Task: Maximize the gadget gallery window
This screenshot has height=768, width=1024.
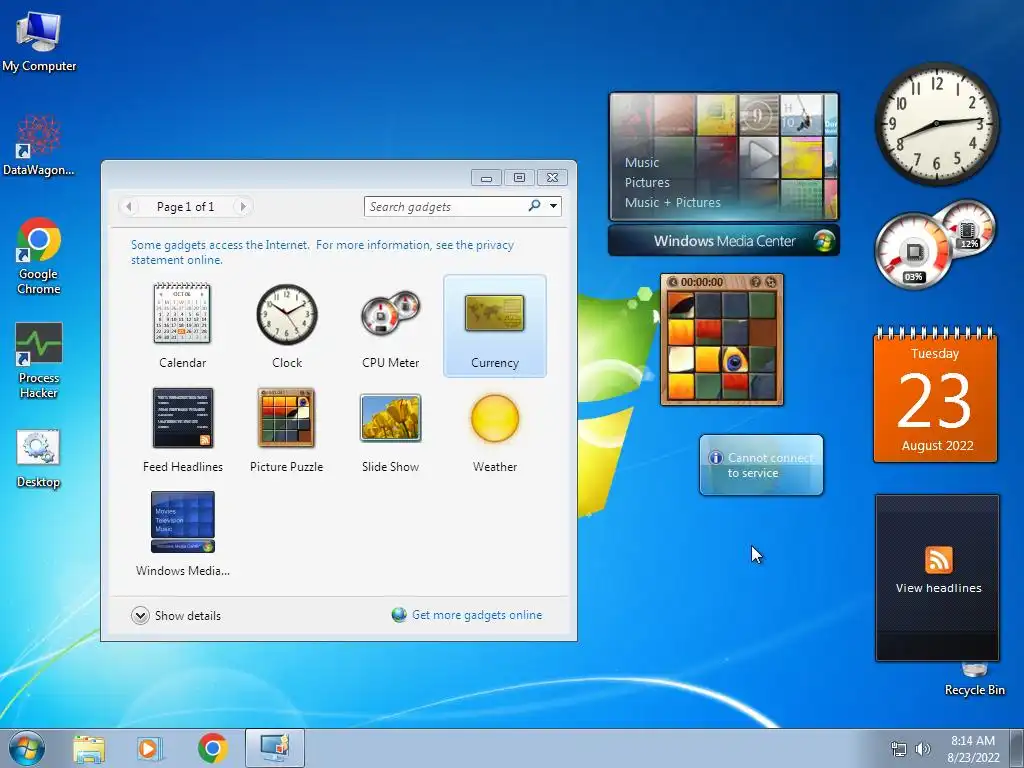Action: click(x=519, y=178)
